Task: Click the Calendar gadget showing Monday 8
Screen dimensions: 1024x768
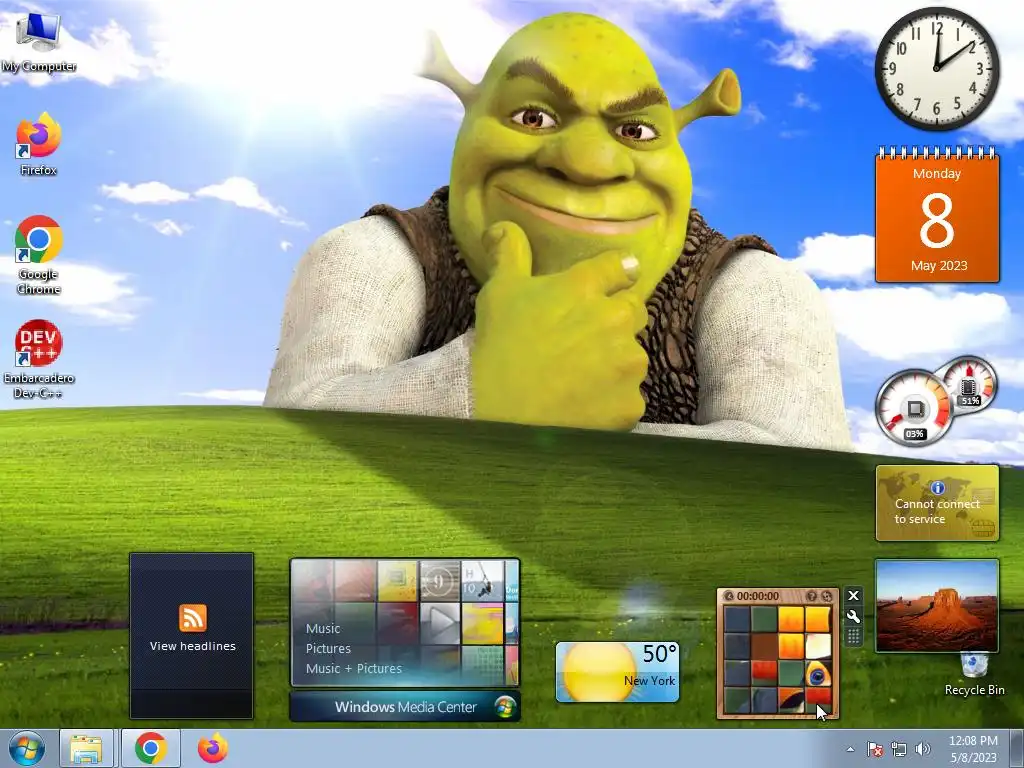Action: click(937, 215)
